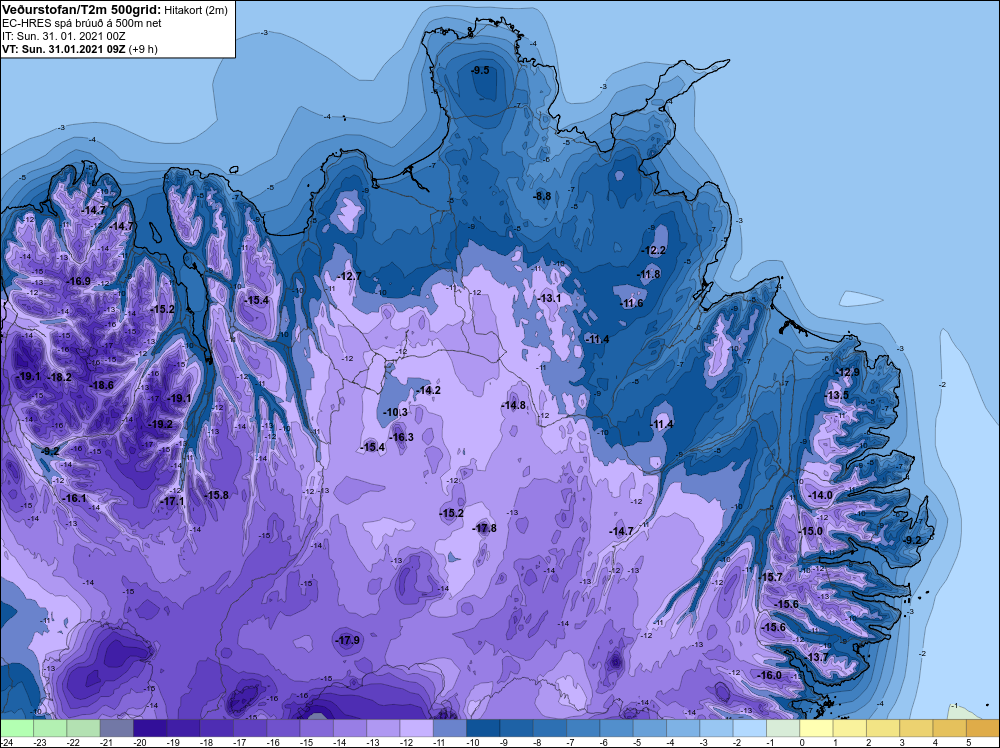Pick the legend color swatch labeled 0
This screenshot has height=748, width=1000.
[816, 728]
